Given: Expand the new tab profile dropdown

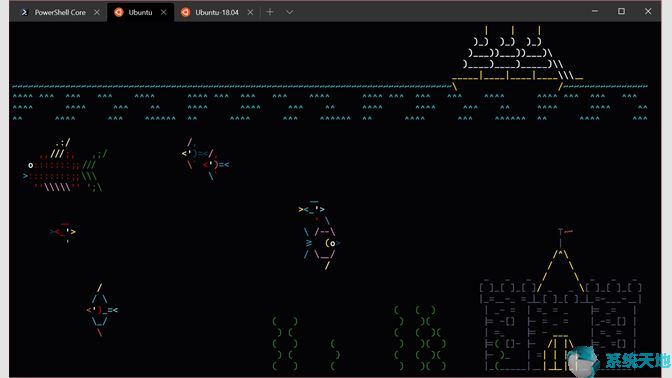Looking at the screenshot, I should (x=290, y=12).
